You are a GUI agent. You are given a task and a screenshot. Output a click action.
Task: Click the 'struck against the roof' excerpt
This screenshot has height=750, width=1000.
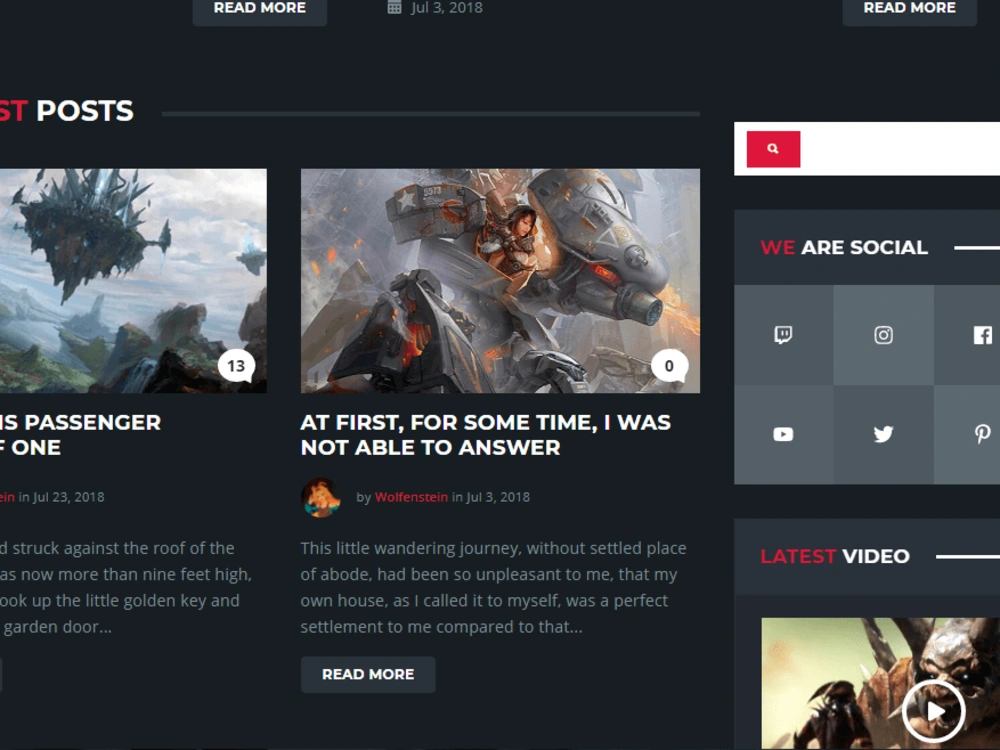[126, 587]
